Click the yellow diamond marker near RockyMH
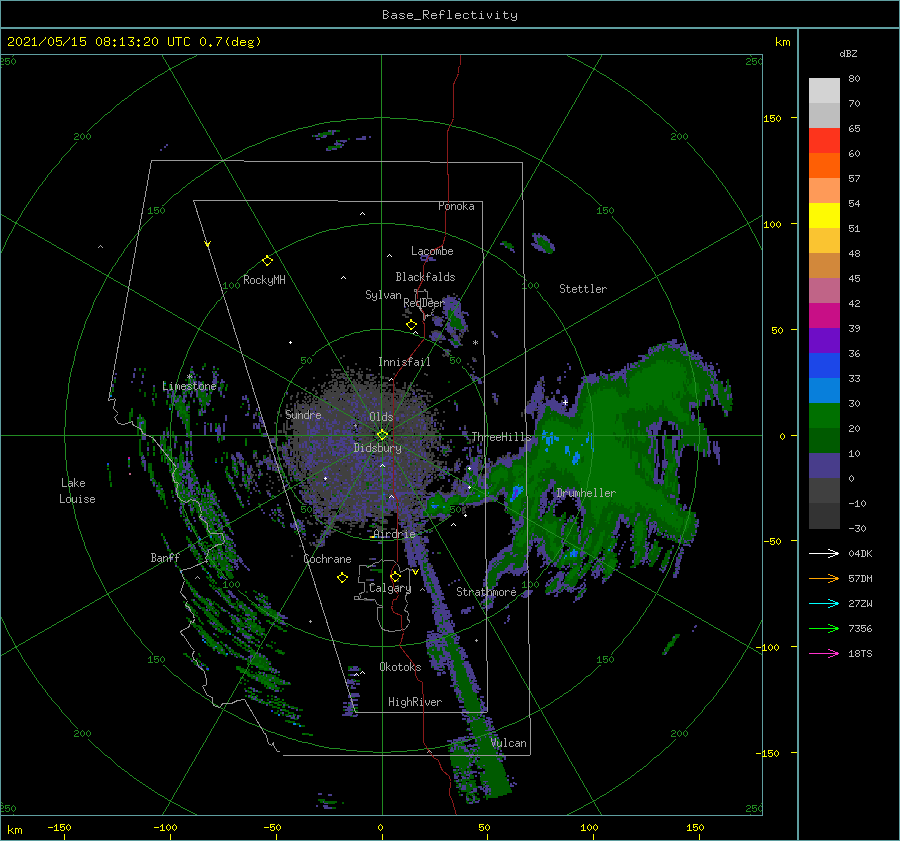Viewport: 900px width, 841px height. (267, 261)
